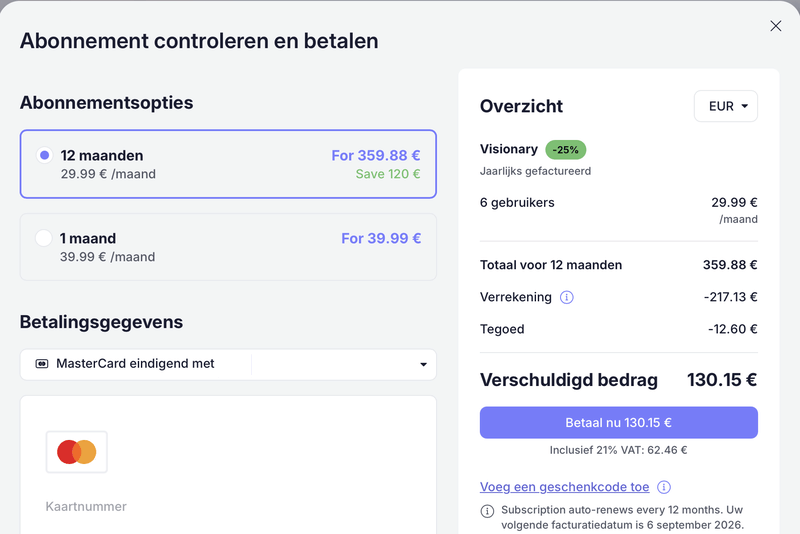The height and width of the screenshot is (534, 800).
Task: Click the For 39.99 € monthly price
Action: click(x=381, y=238)
